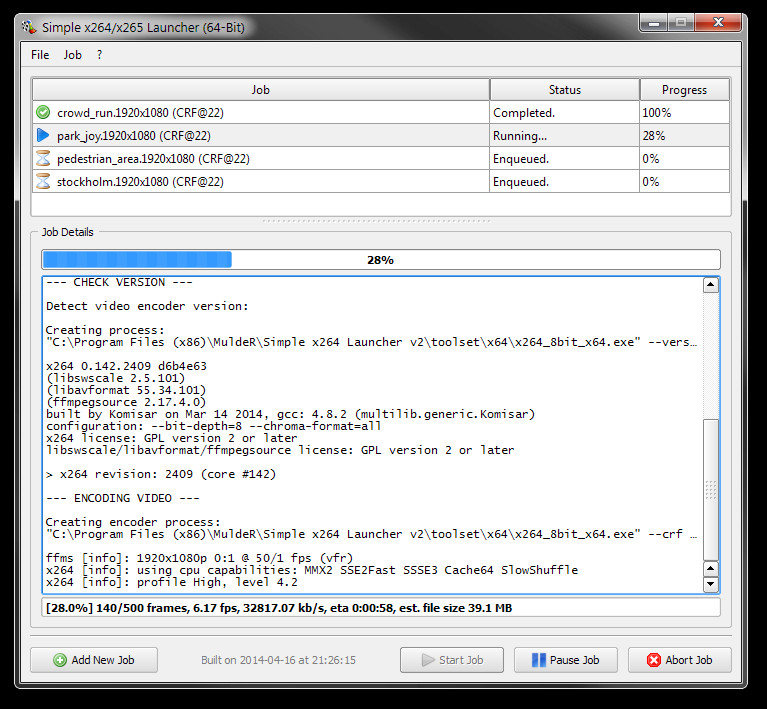
Task: Click the Abort Job button
Action: [679, 660]
